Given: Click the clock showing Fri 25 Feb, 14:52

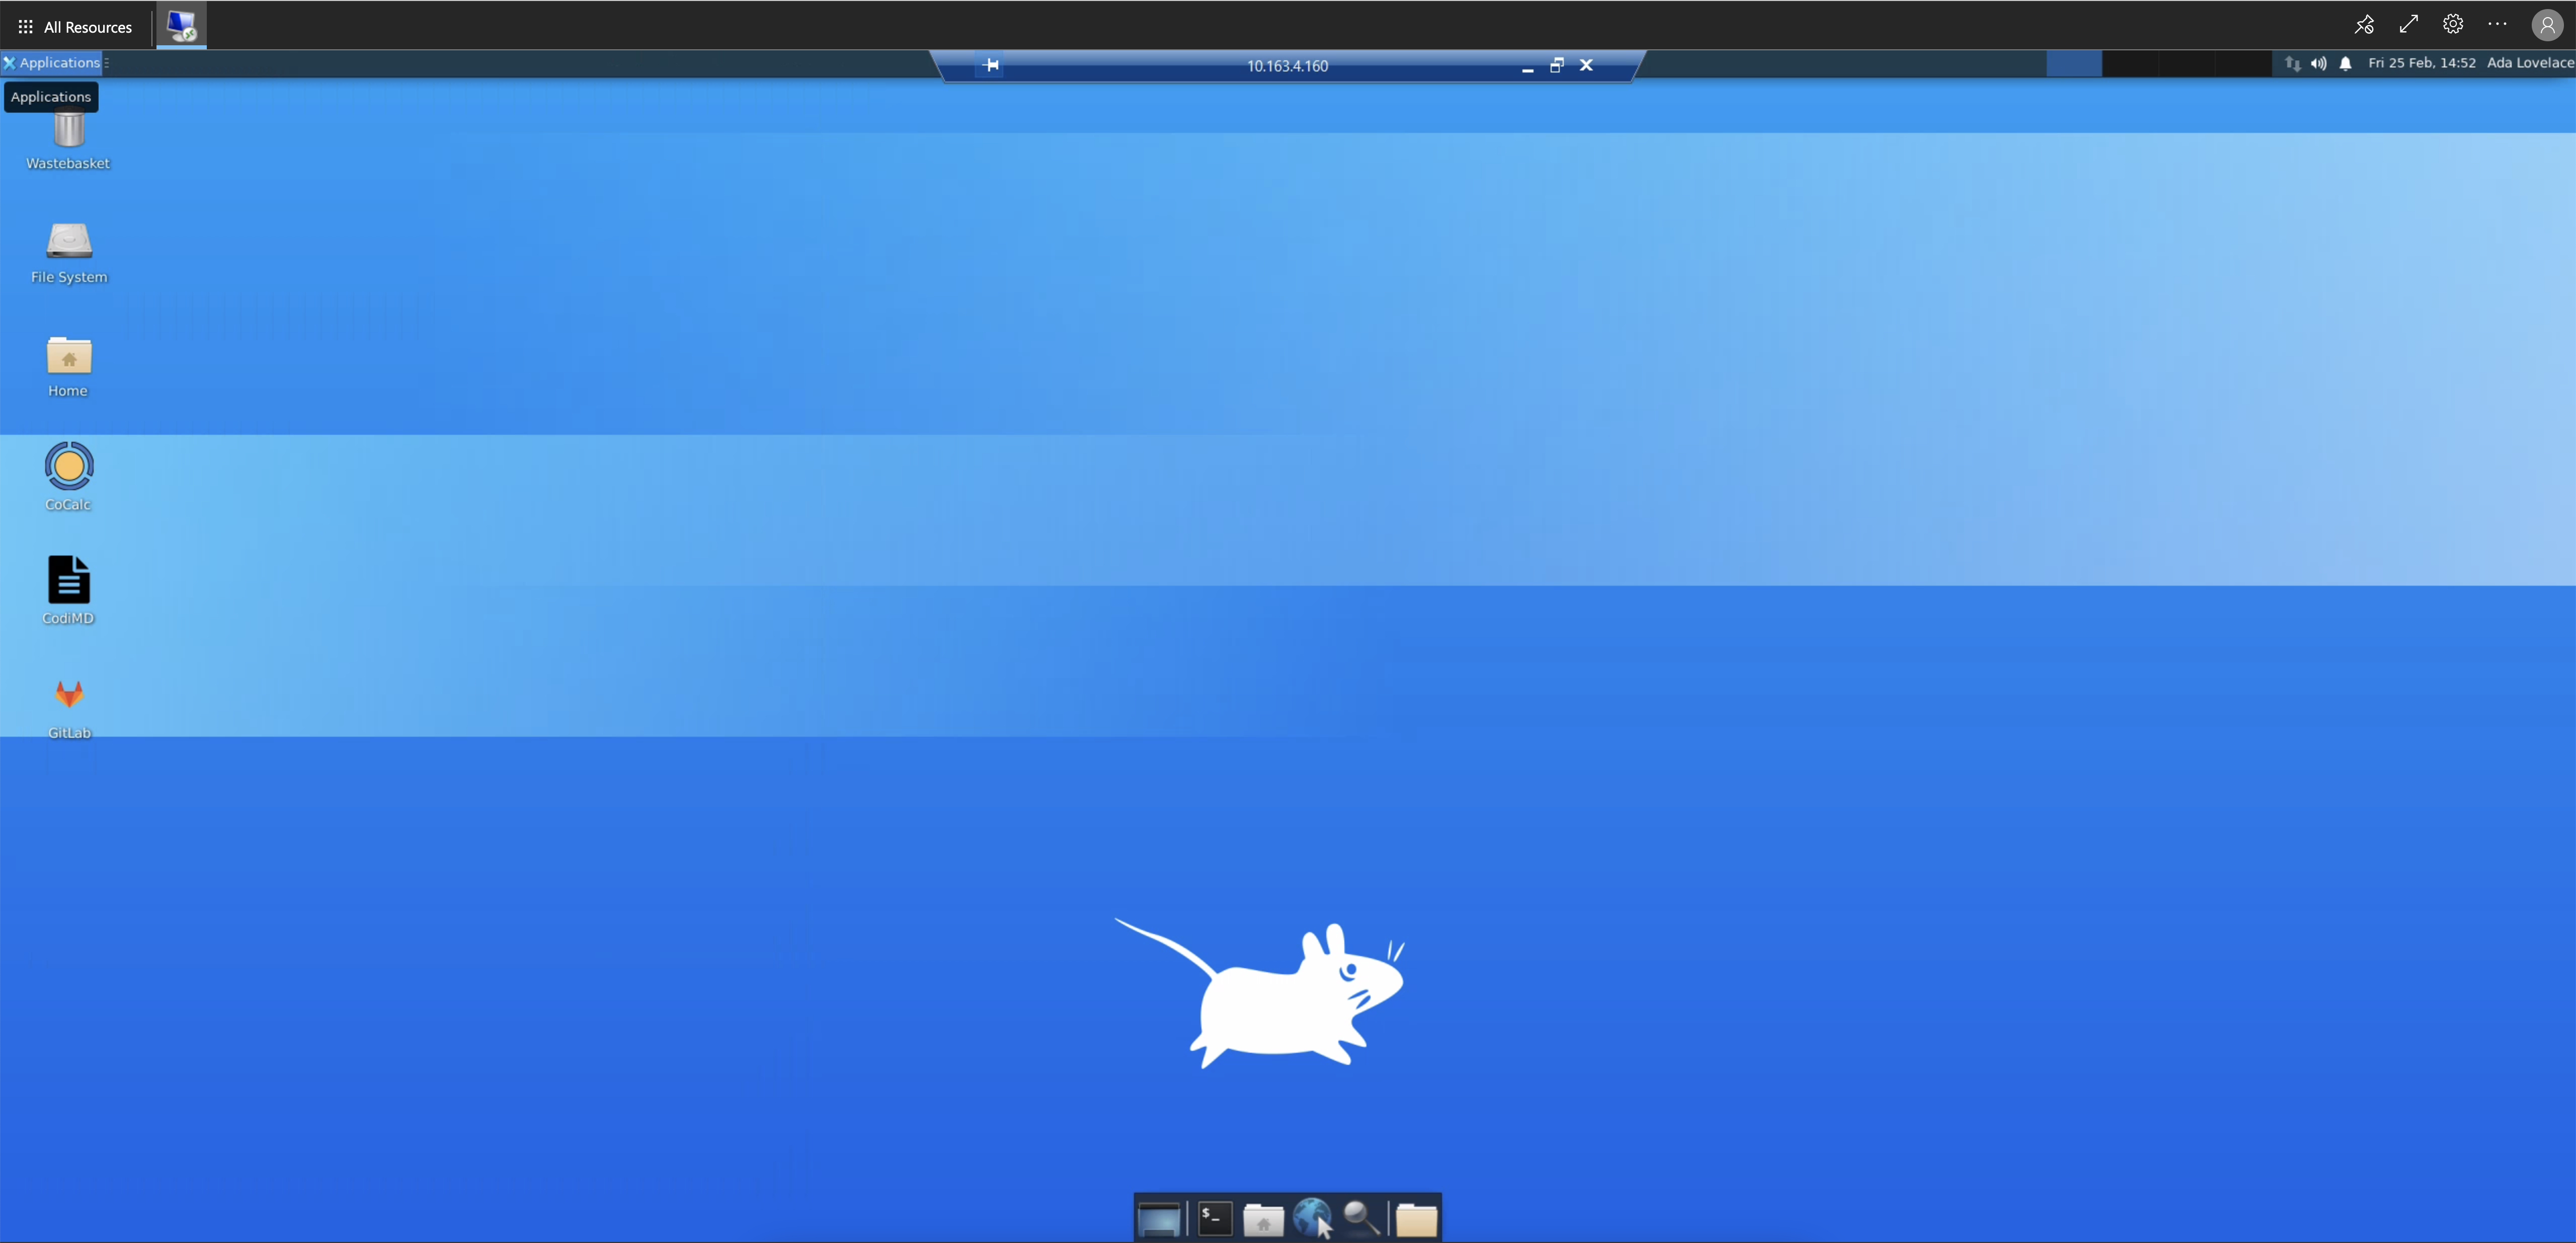Looking at the screenshot, I should pyautogui.click(x=2421, y=62).
